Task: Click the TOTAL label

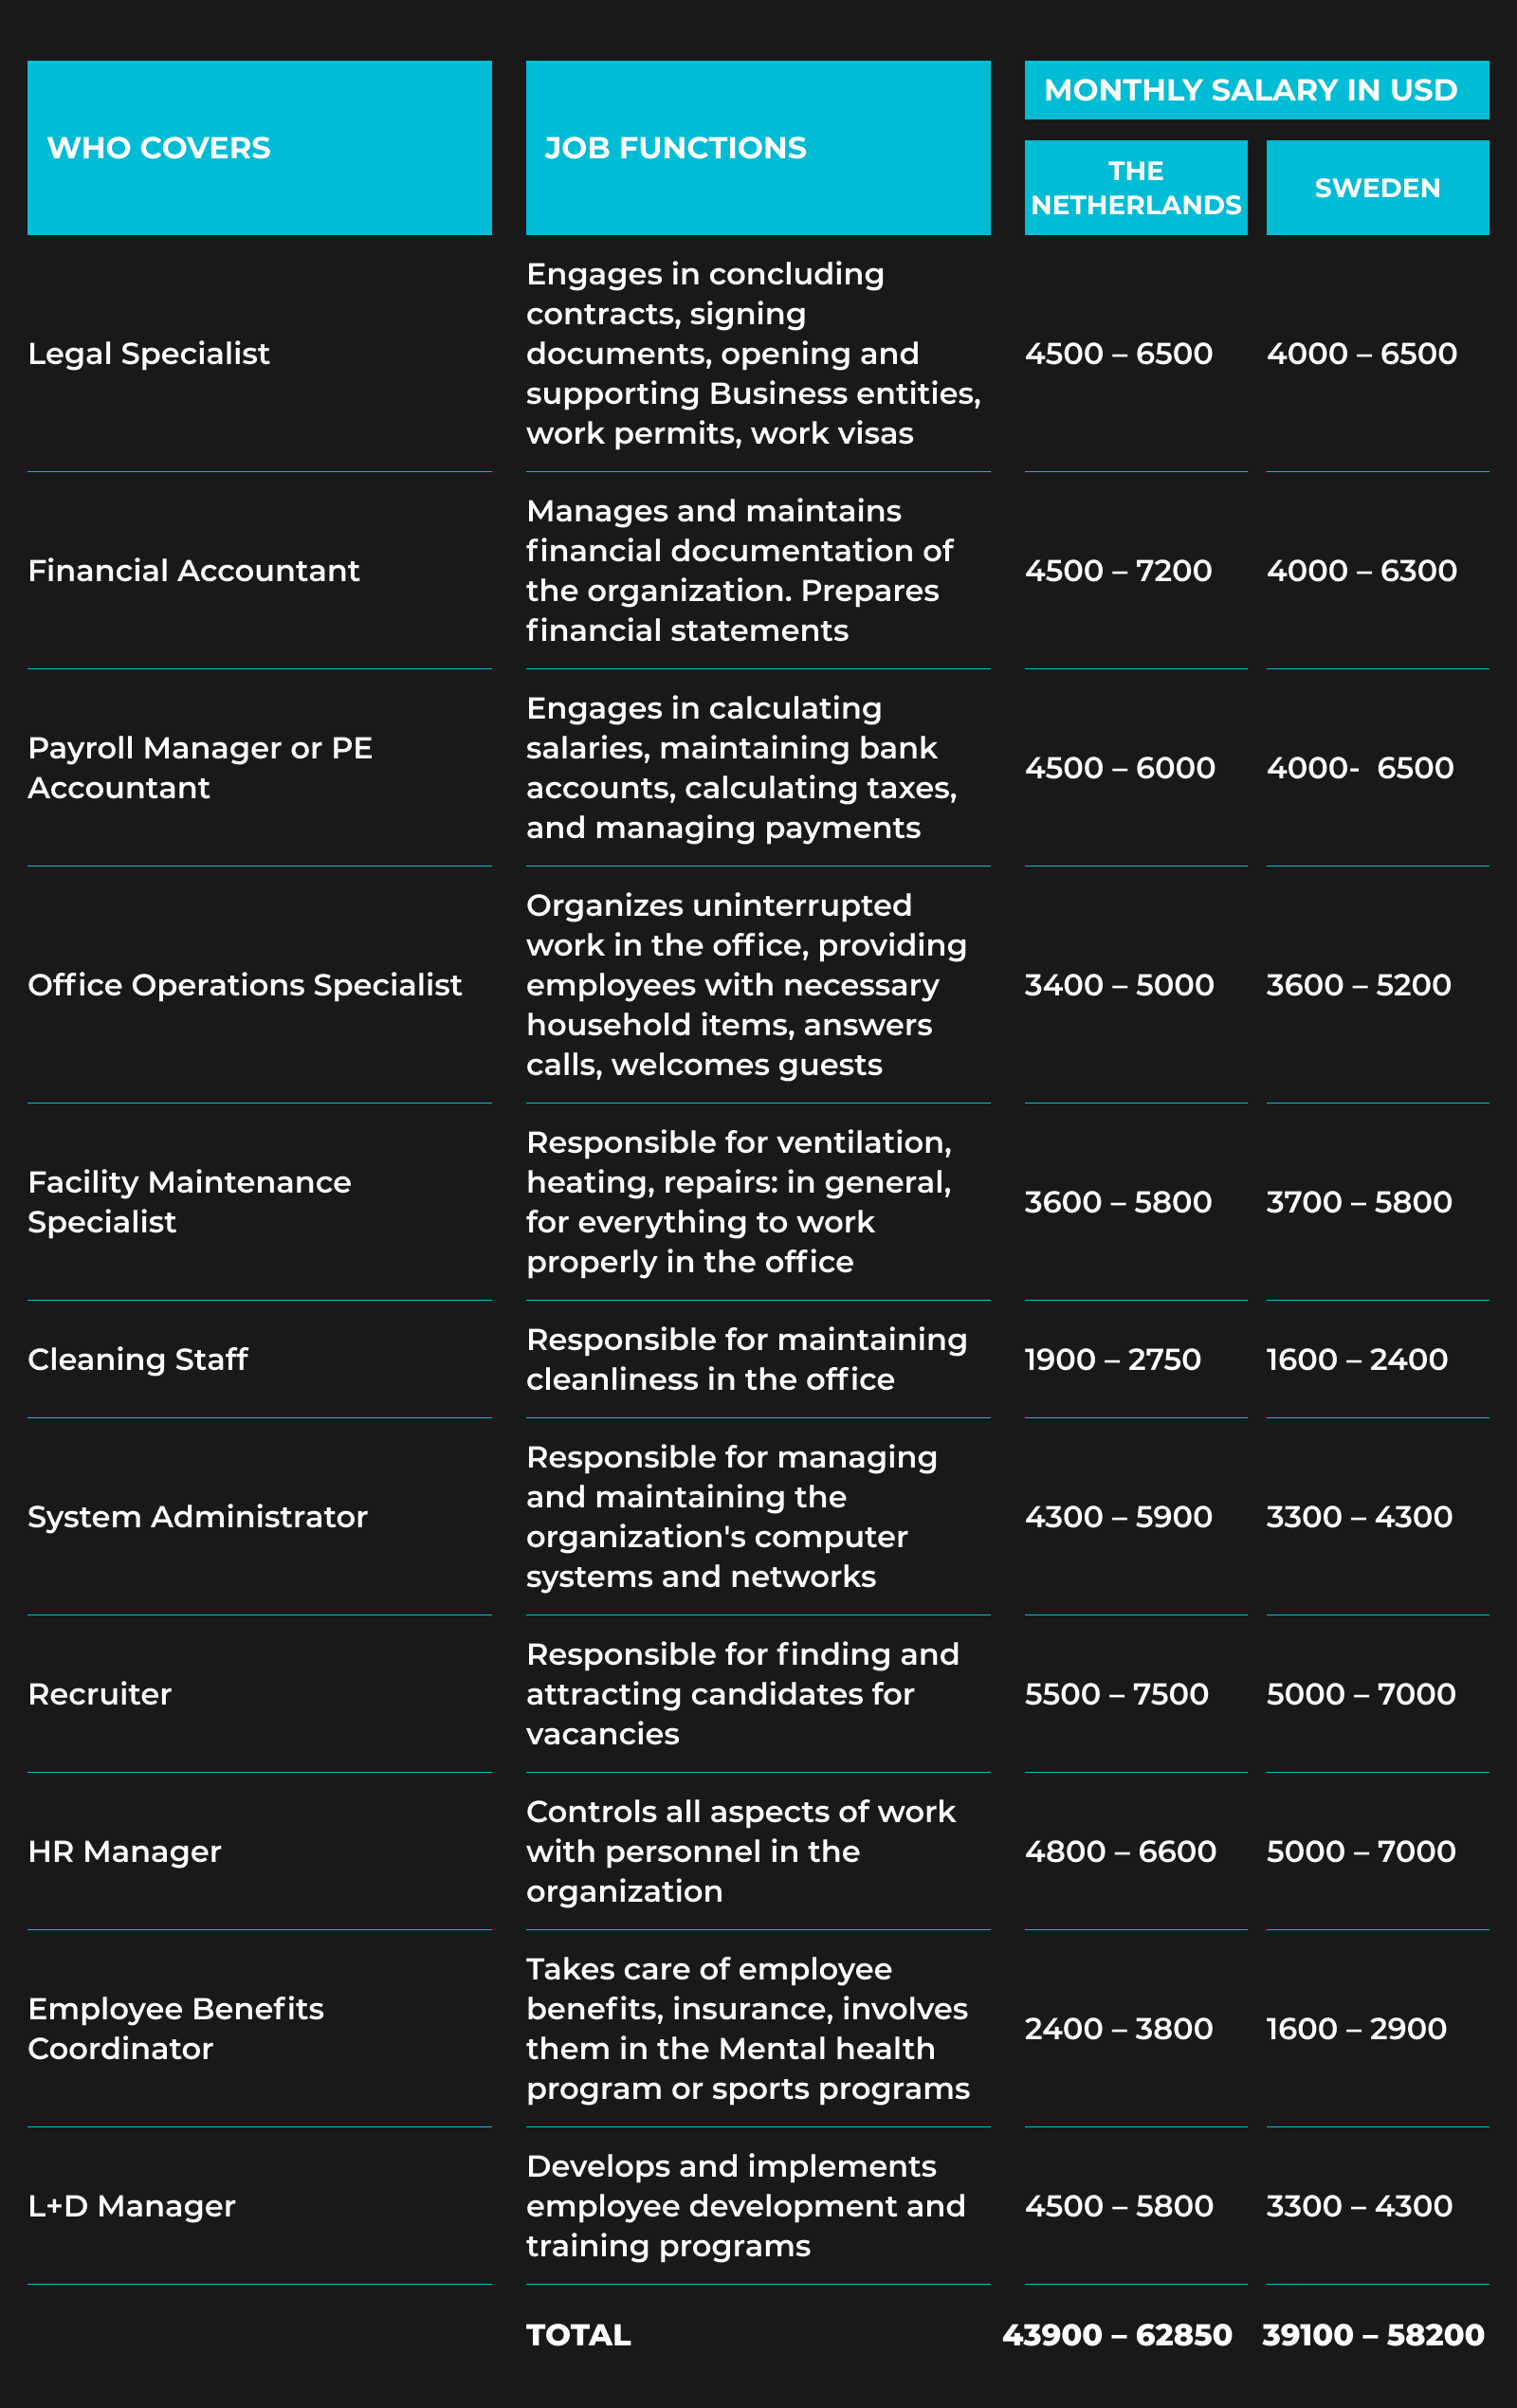Action: [x=579, y=2335]
